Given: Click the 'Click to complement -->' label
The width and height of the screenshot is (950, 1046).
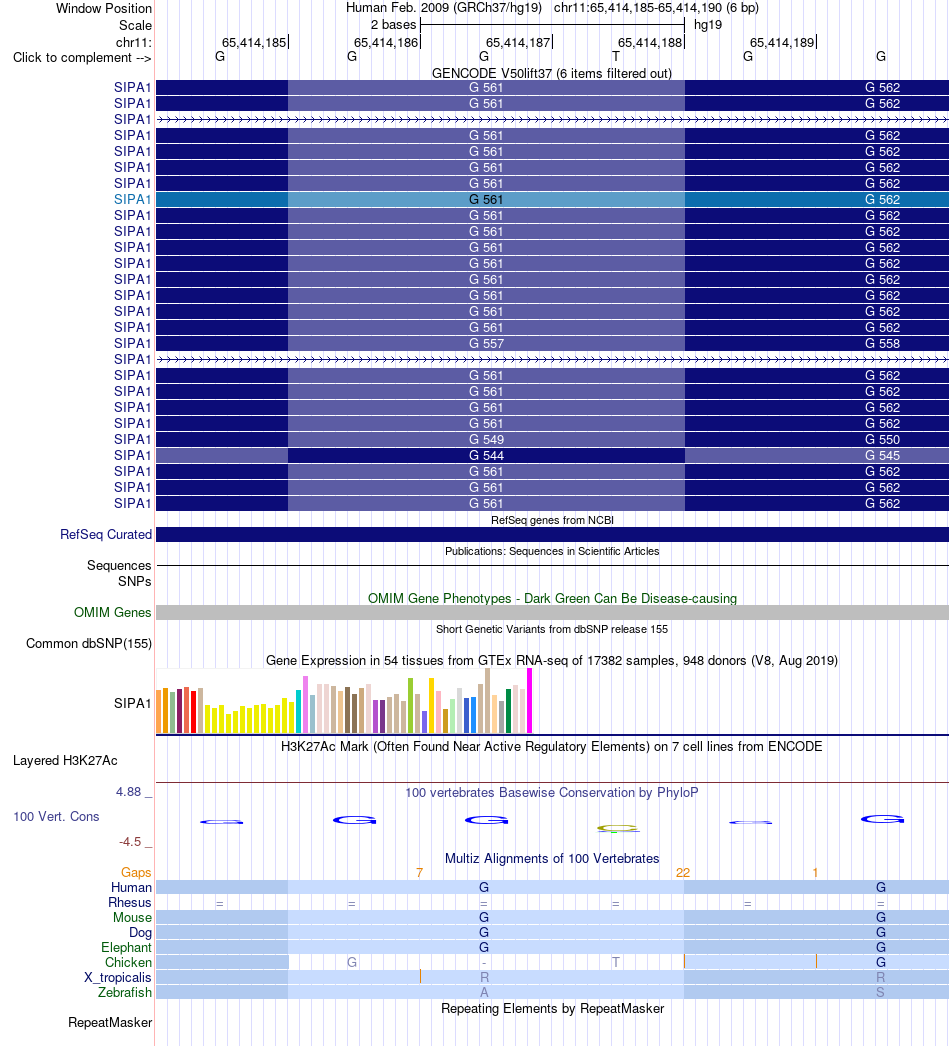Looking at the screenshot, I should (82, 57).
